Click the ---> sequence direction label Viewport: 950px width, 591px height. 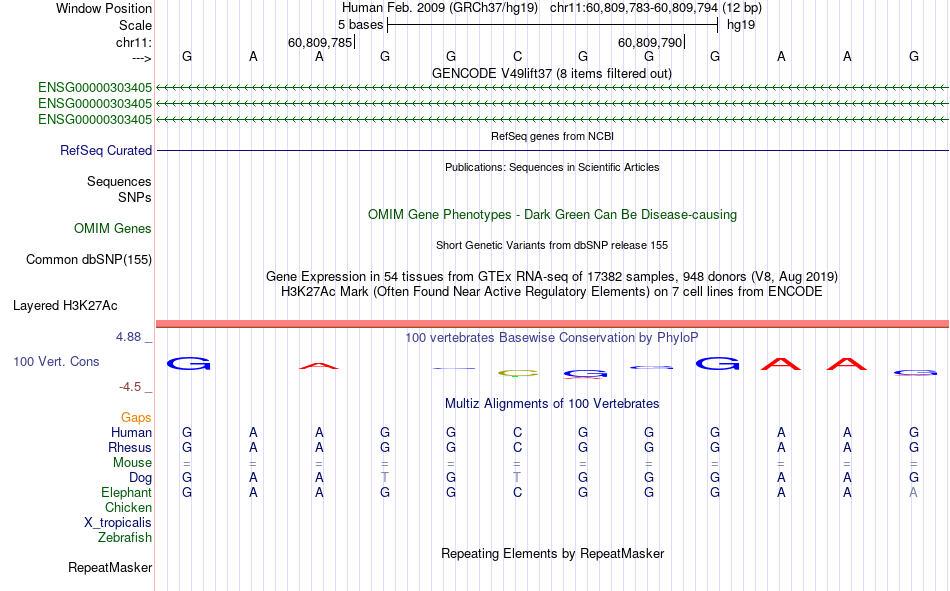142,58
